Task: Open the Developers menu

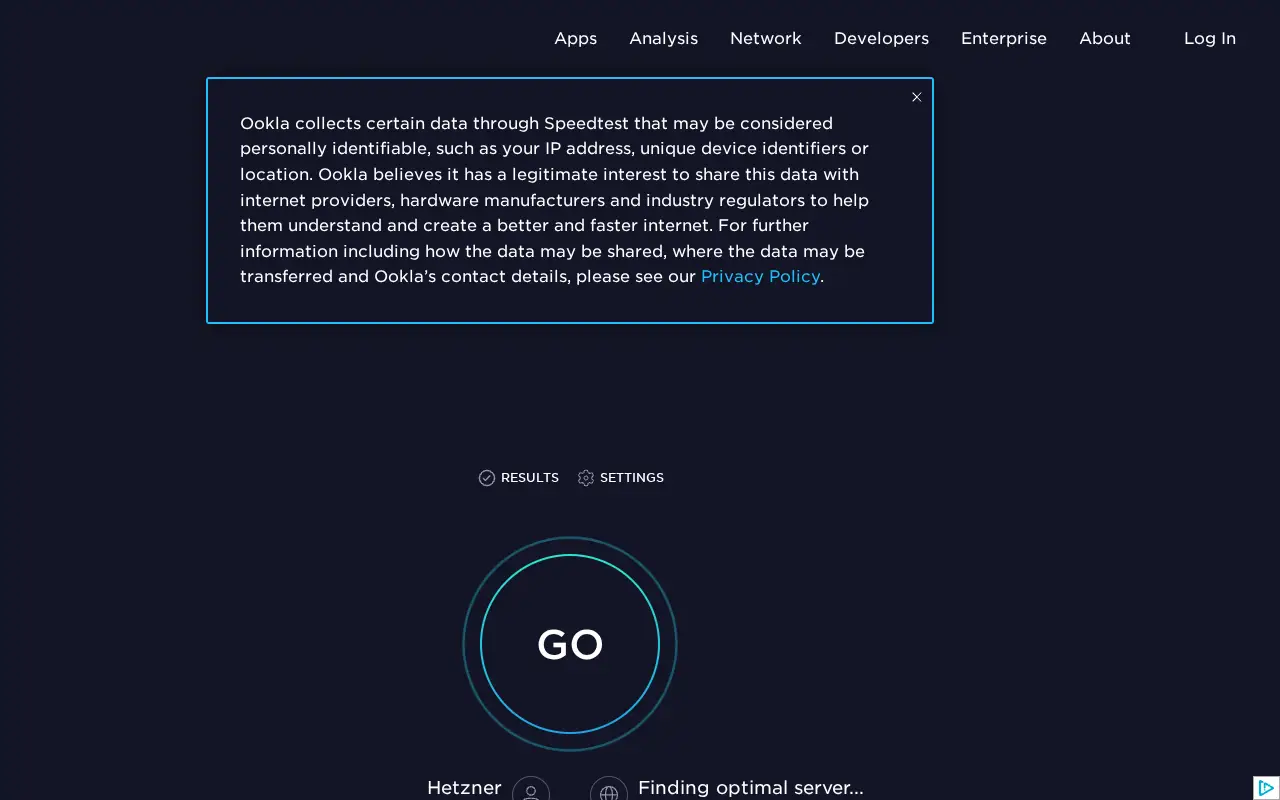Action: tap(882, 38)
